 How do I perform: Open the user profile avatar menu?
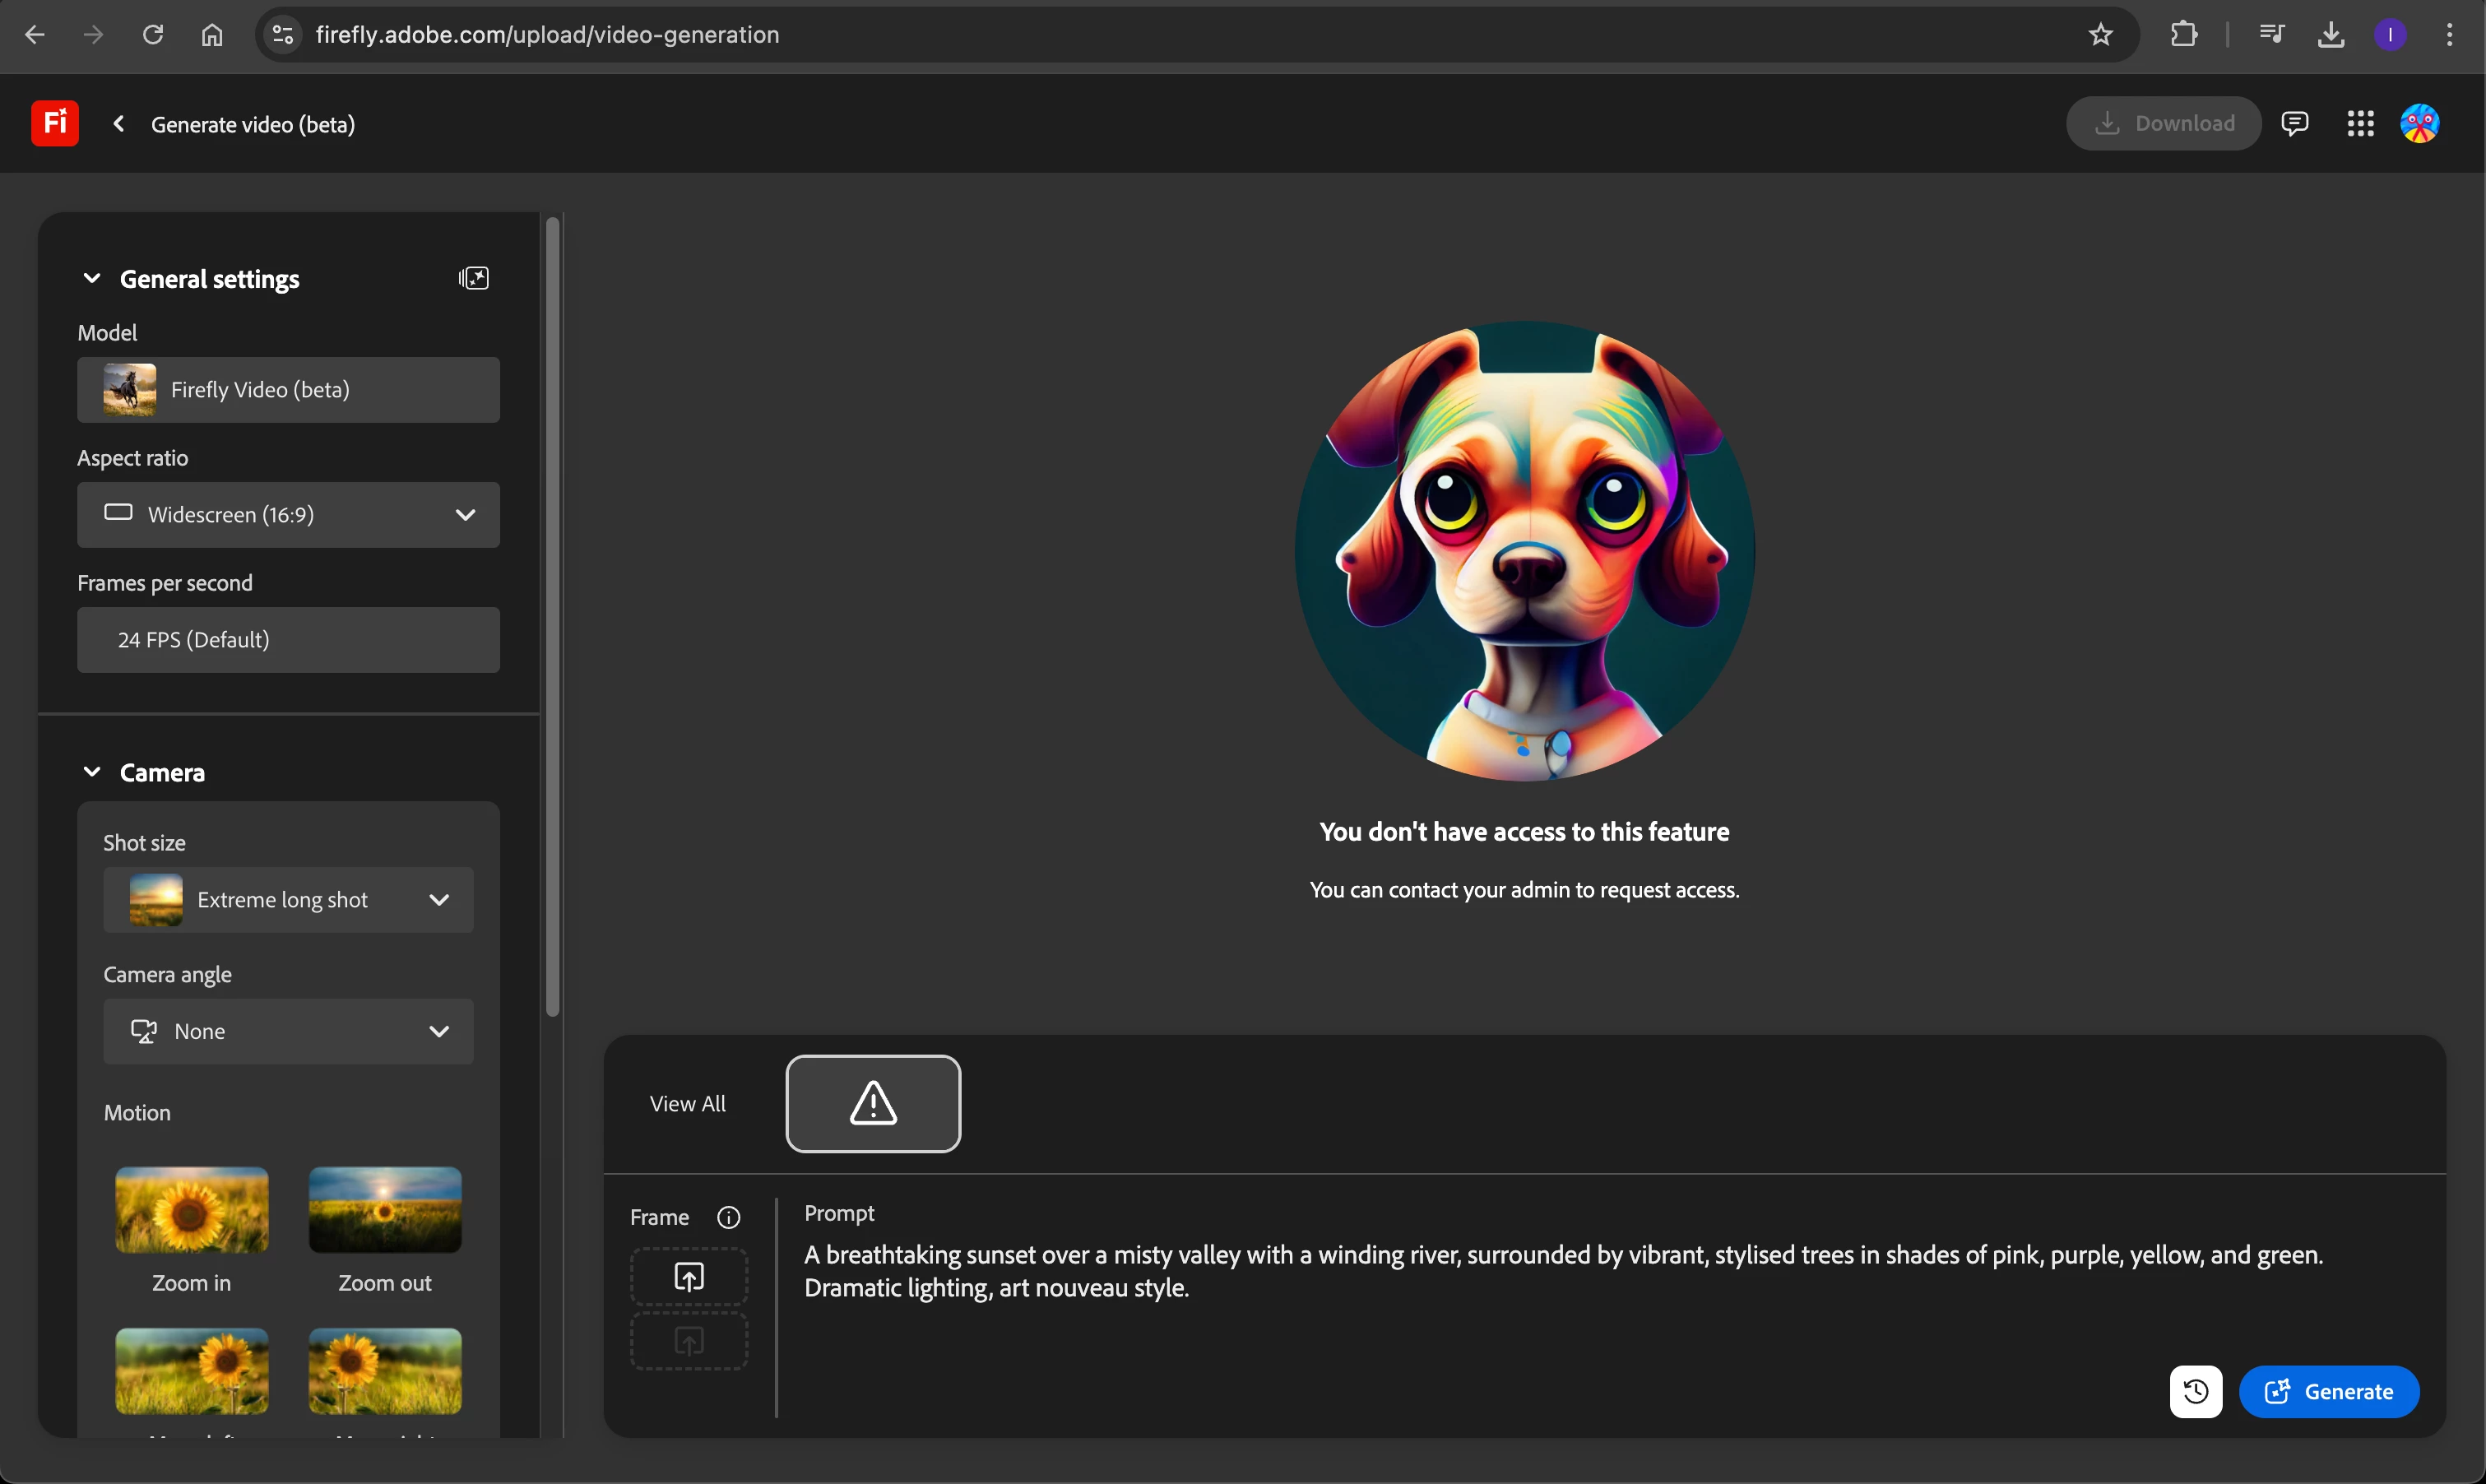[2419, 123]
